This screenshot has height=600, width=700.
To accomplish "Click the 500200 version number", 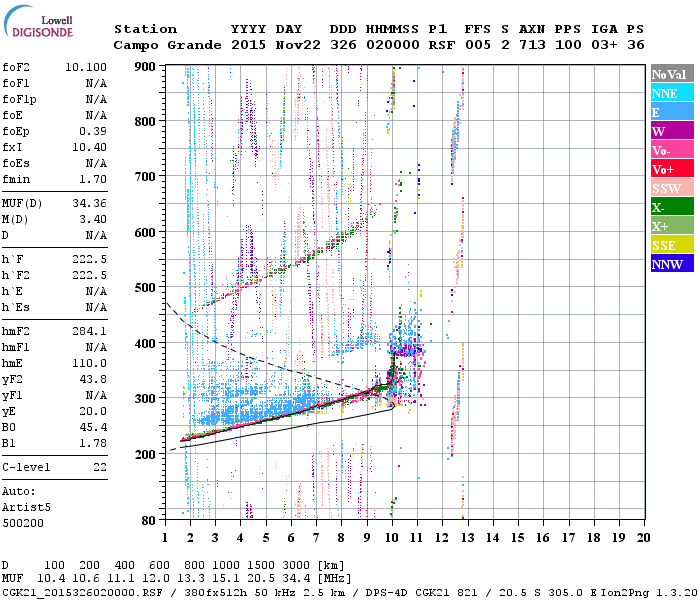I will click(23, 523).
